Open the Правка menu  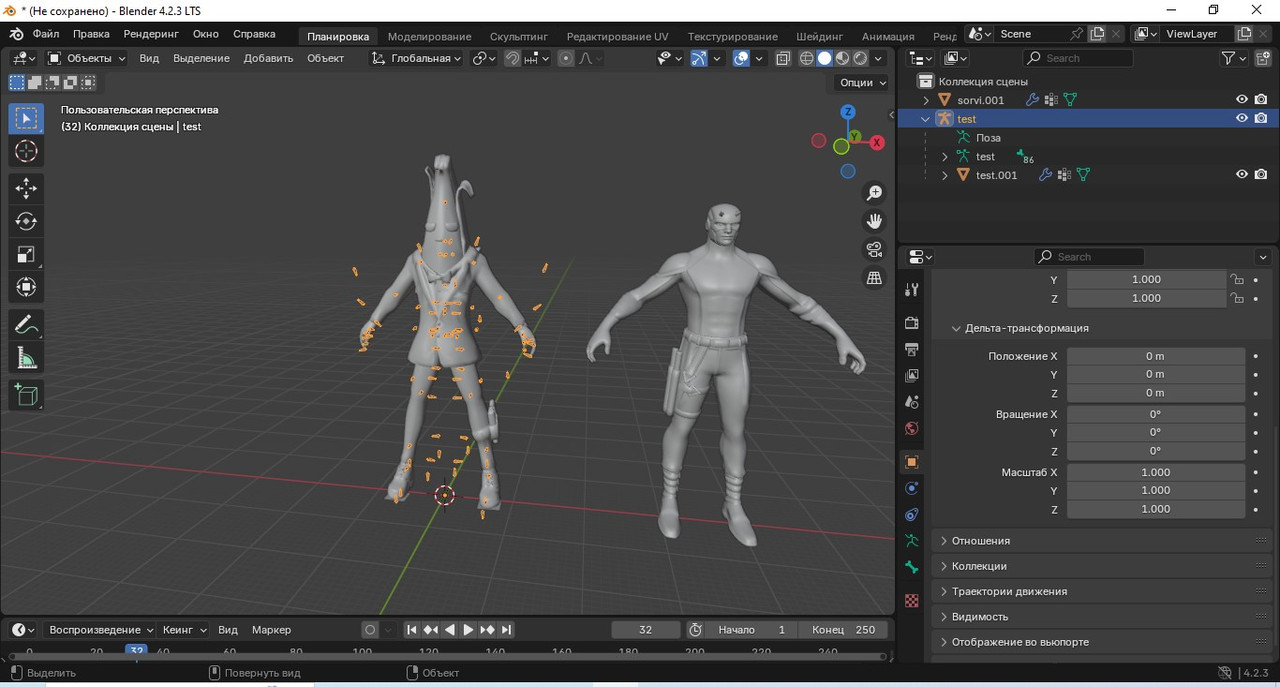click(91, 34)
